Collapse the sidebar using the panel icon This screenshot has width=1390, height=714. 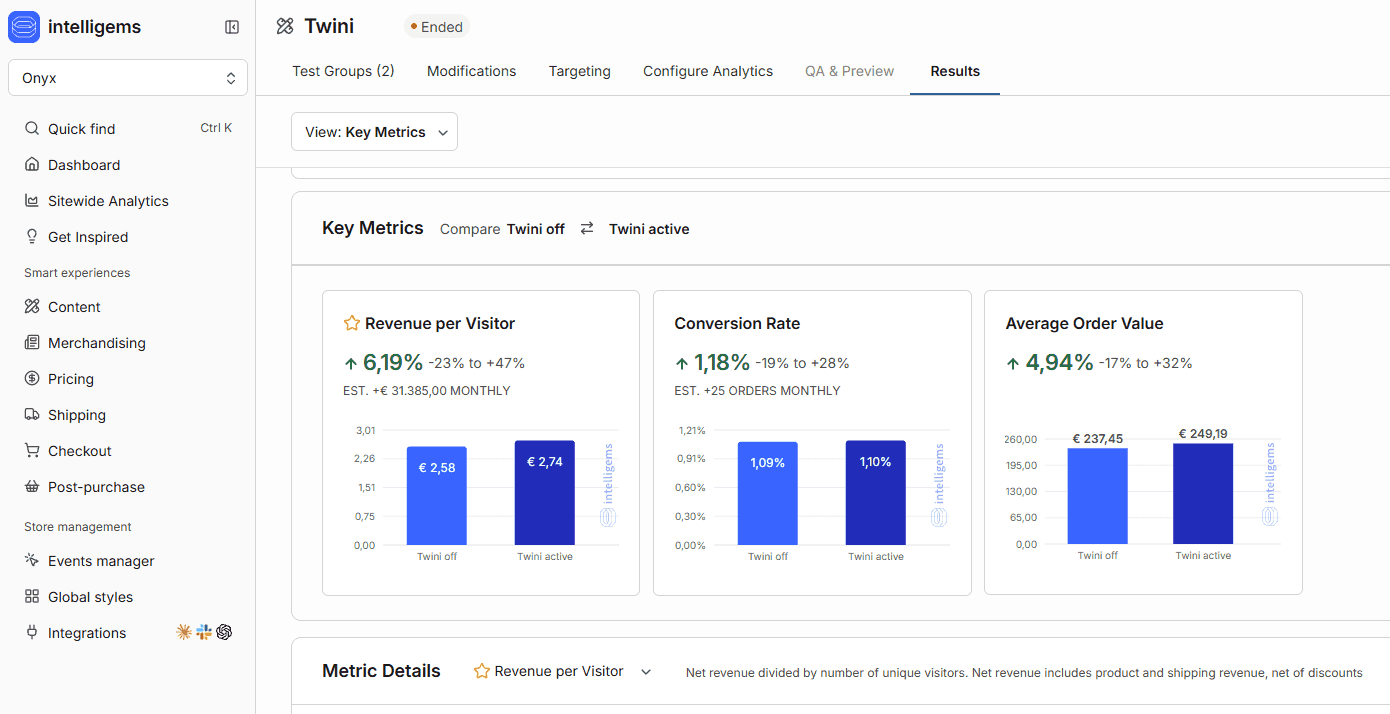pos(232,27)
